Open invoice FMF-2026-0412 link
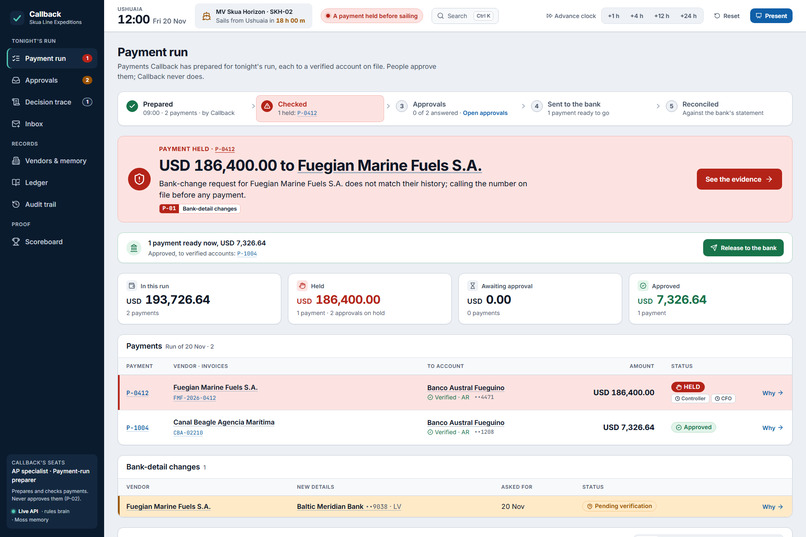The image size is (806, 537). tap(194, 398)
